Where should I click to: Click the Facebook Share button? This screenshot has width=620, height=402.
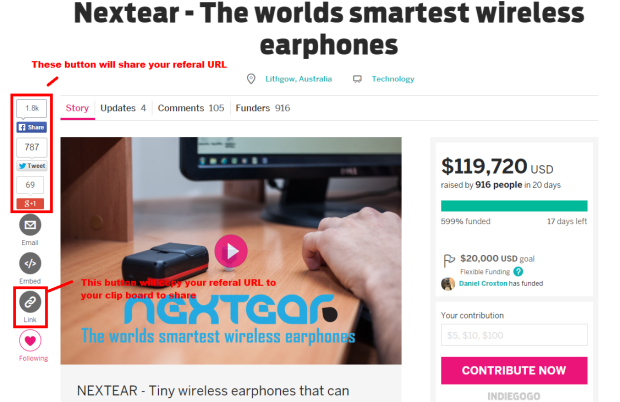tap(32, 127)
